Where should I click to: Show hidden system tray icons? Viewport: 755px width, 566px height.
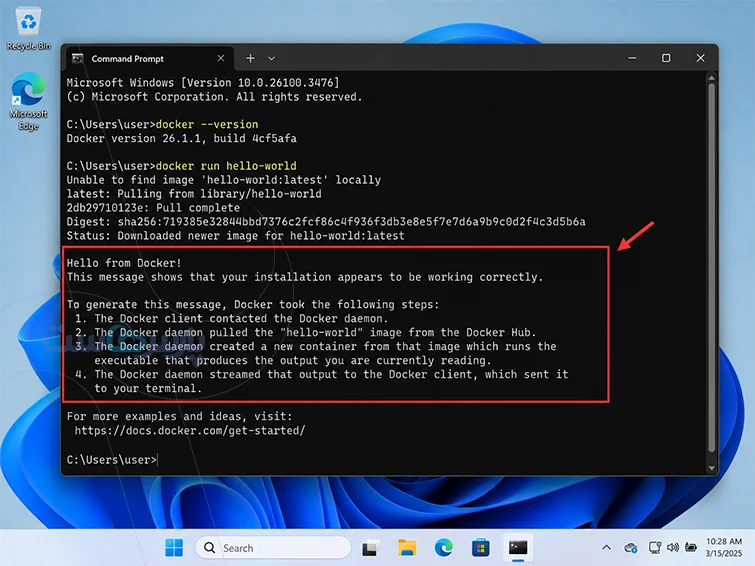pos(606,548)
